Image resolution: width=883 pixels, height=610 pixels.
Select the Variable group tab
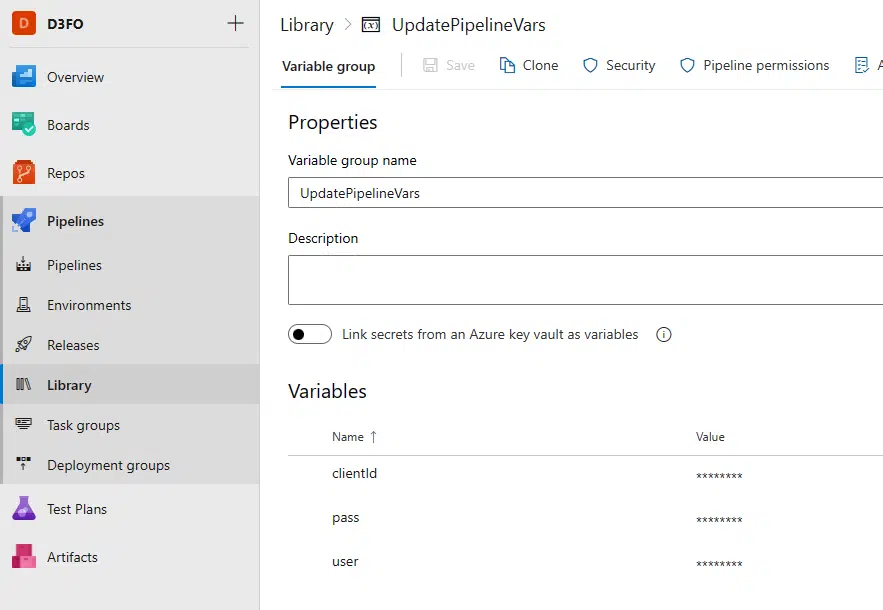328,66
